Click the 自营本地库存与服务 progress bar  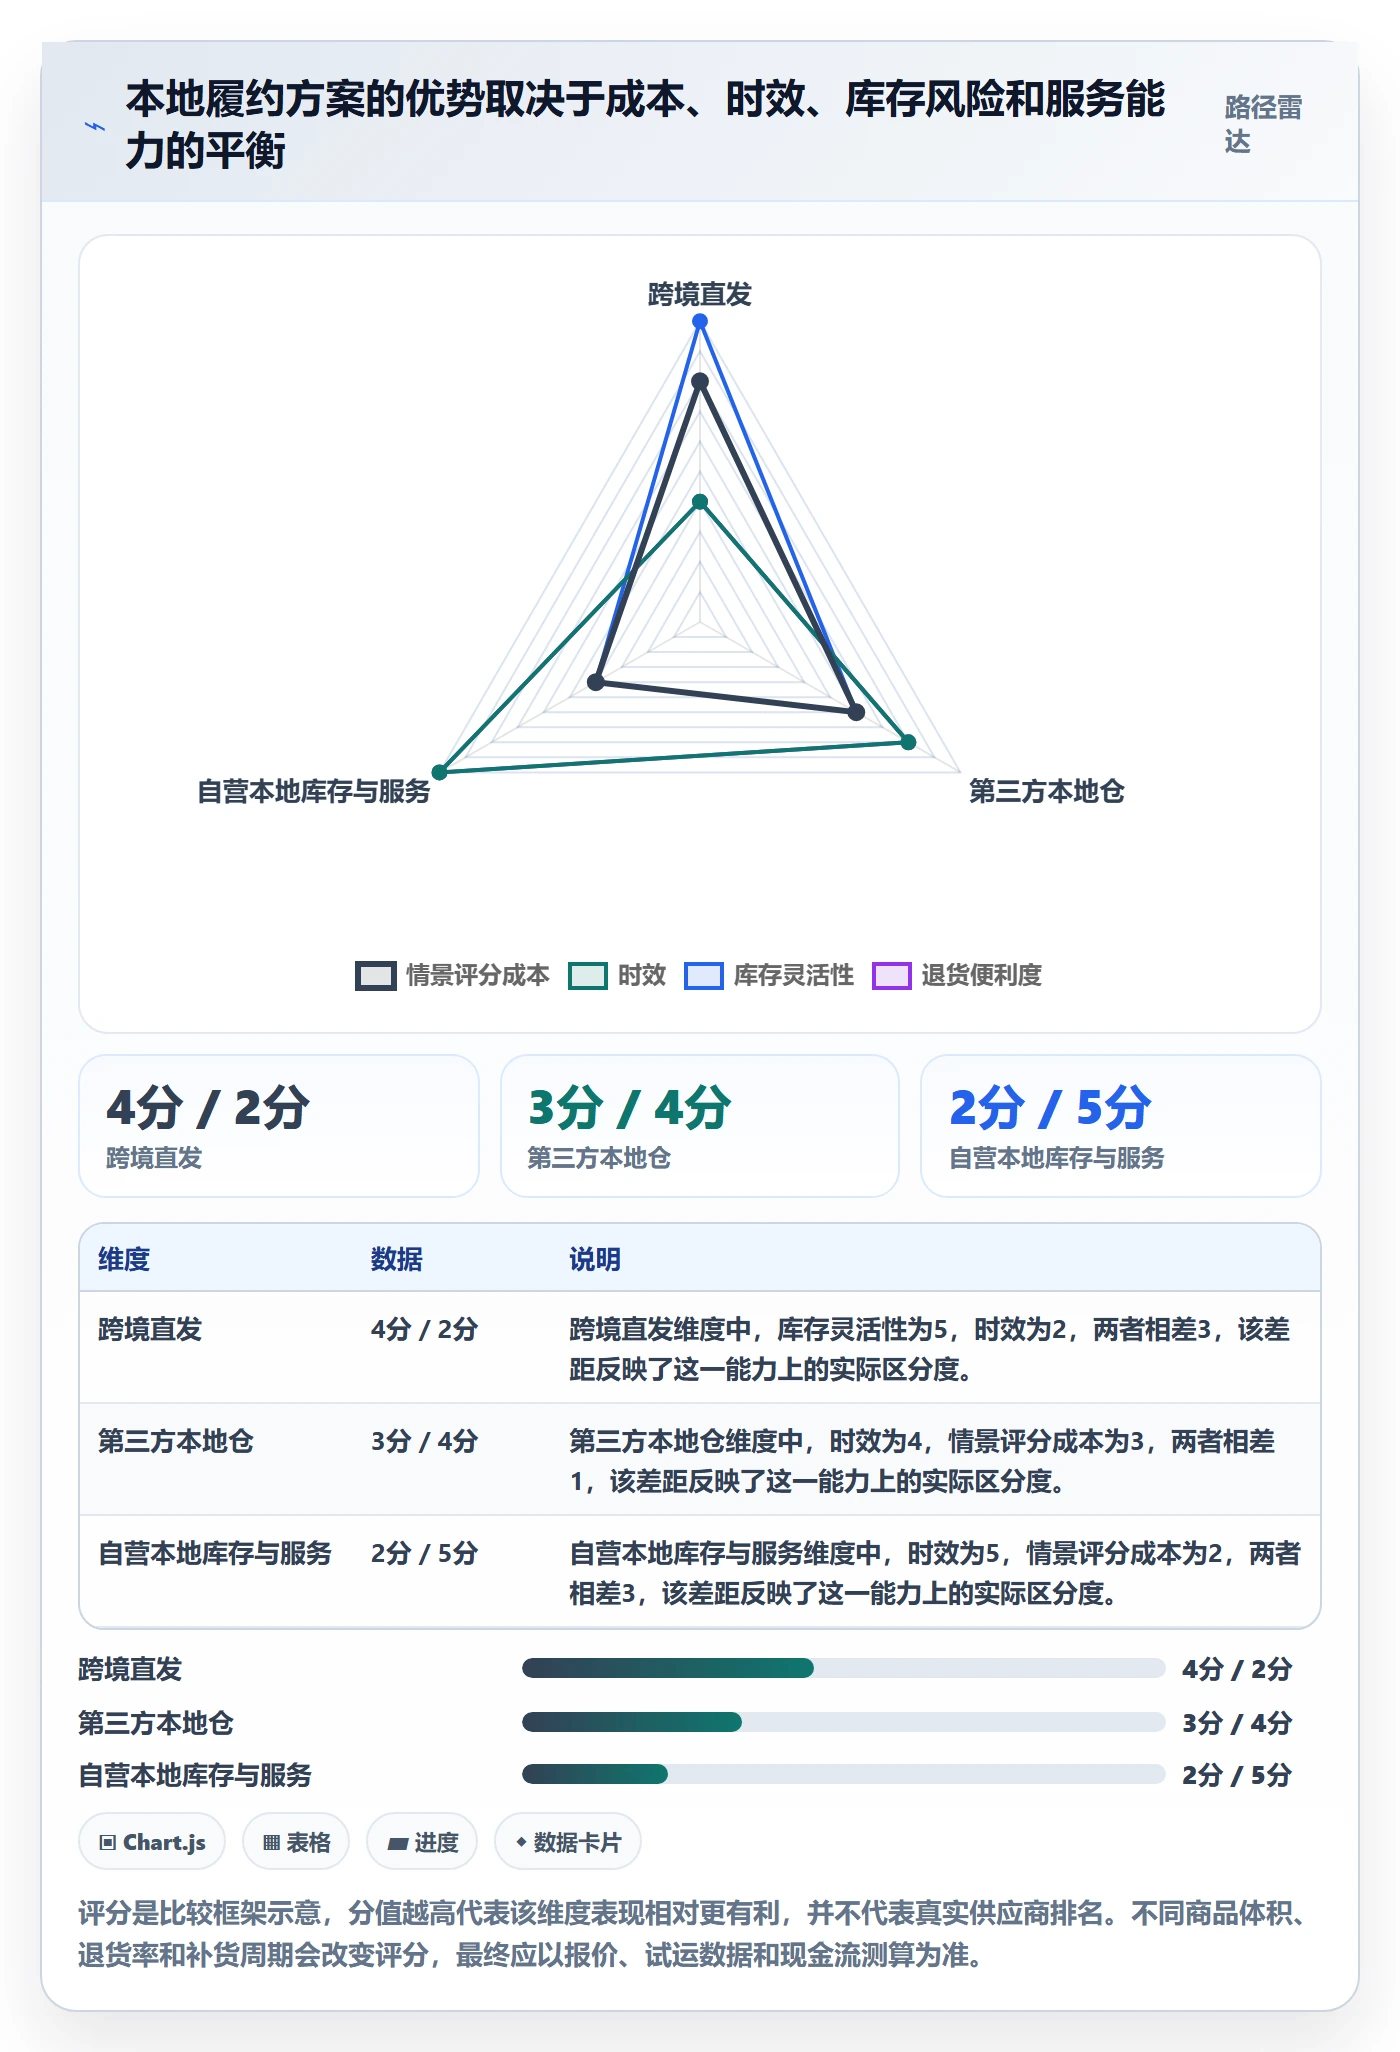coord(843,1774)
